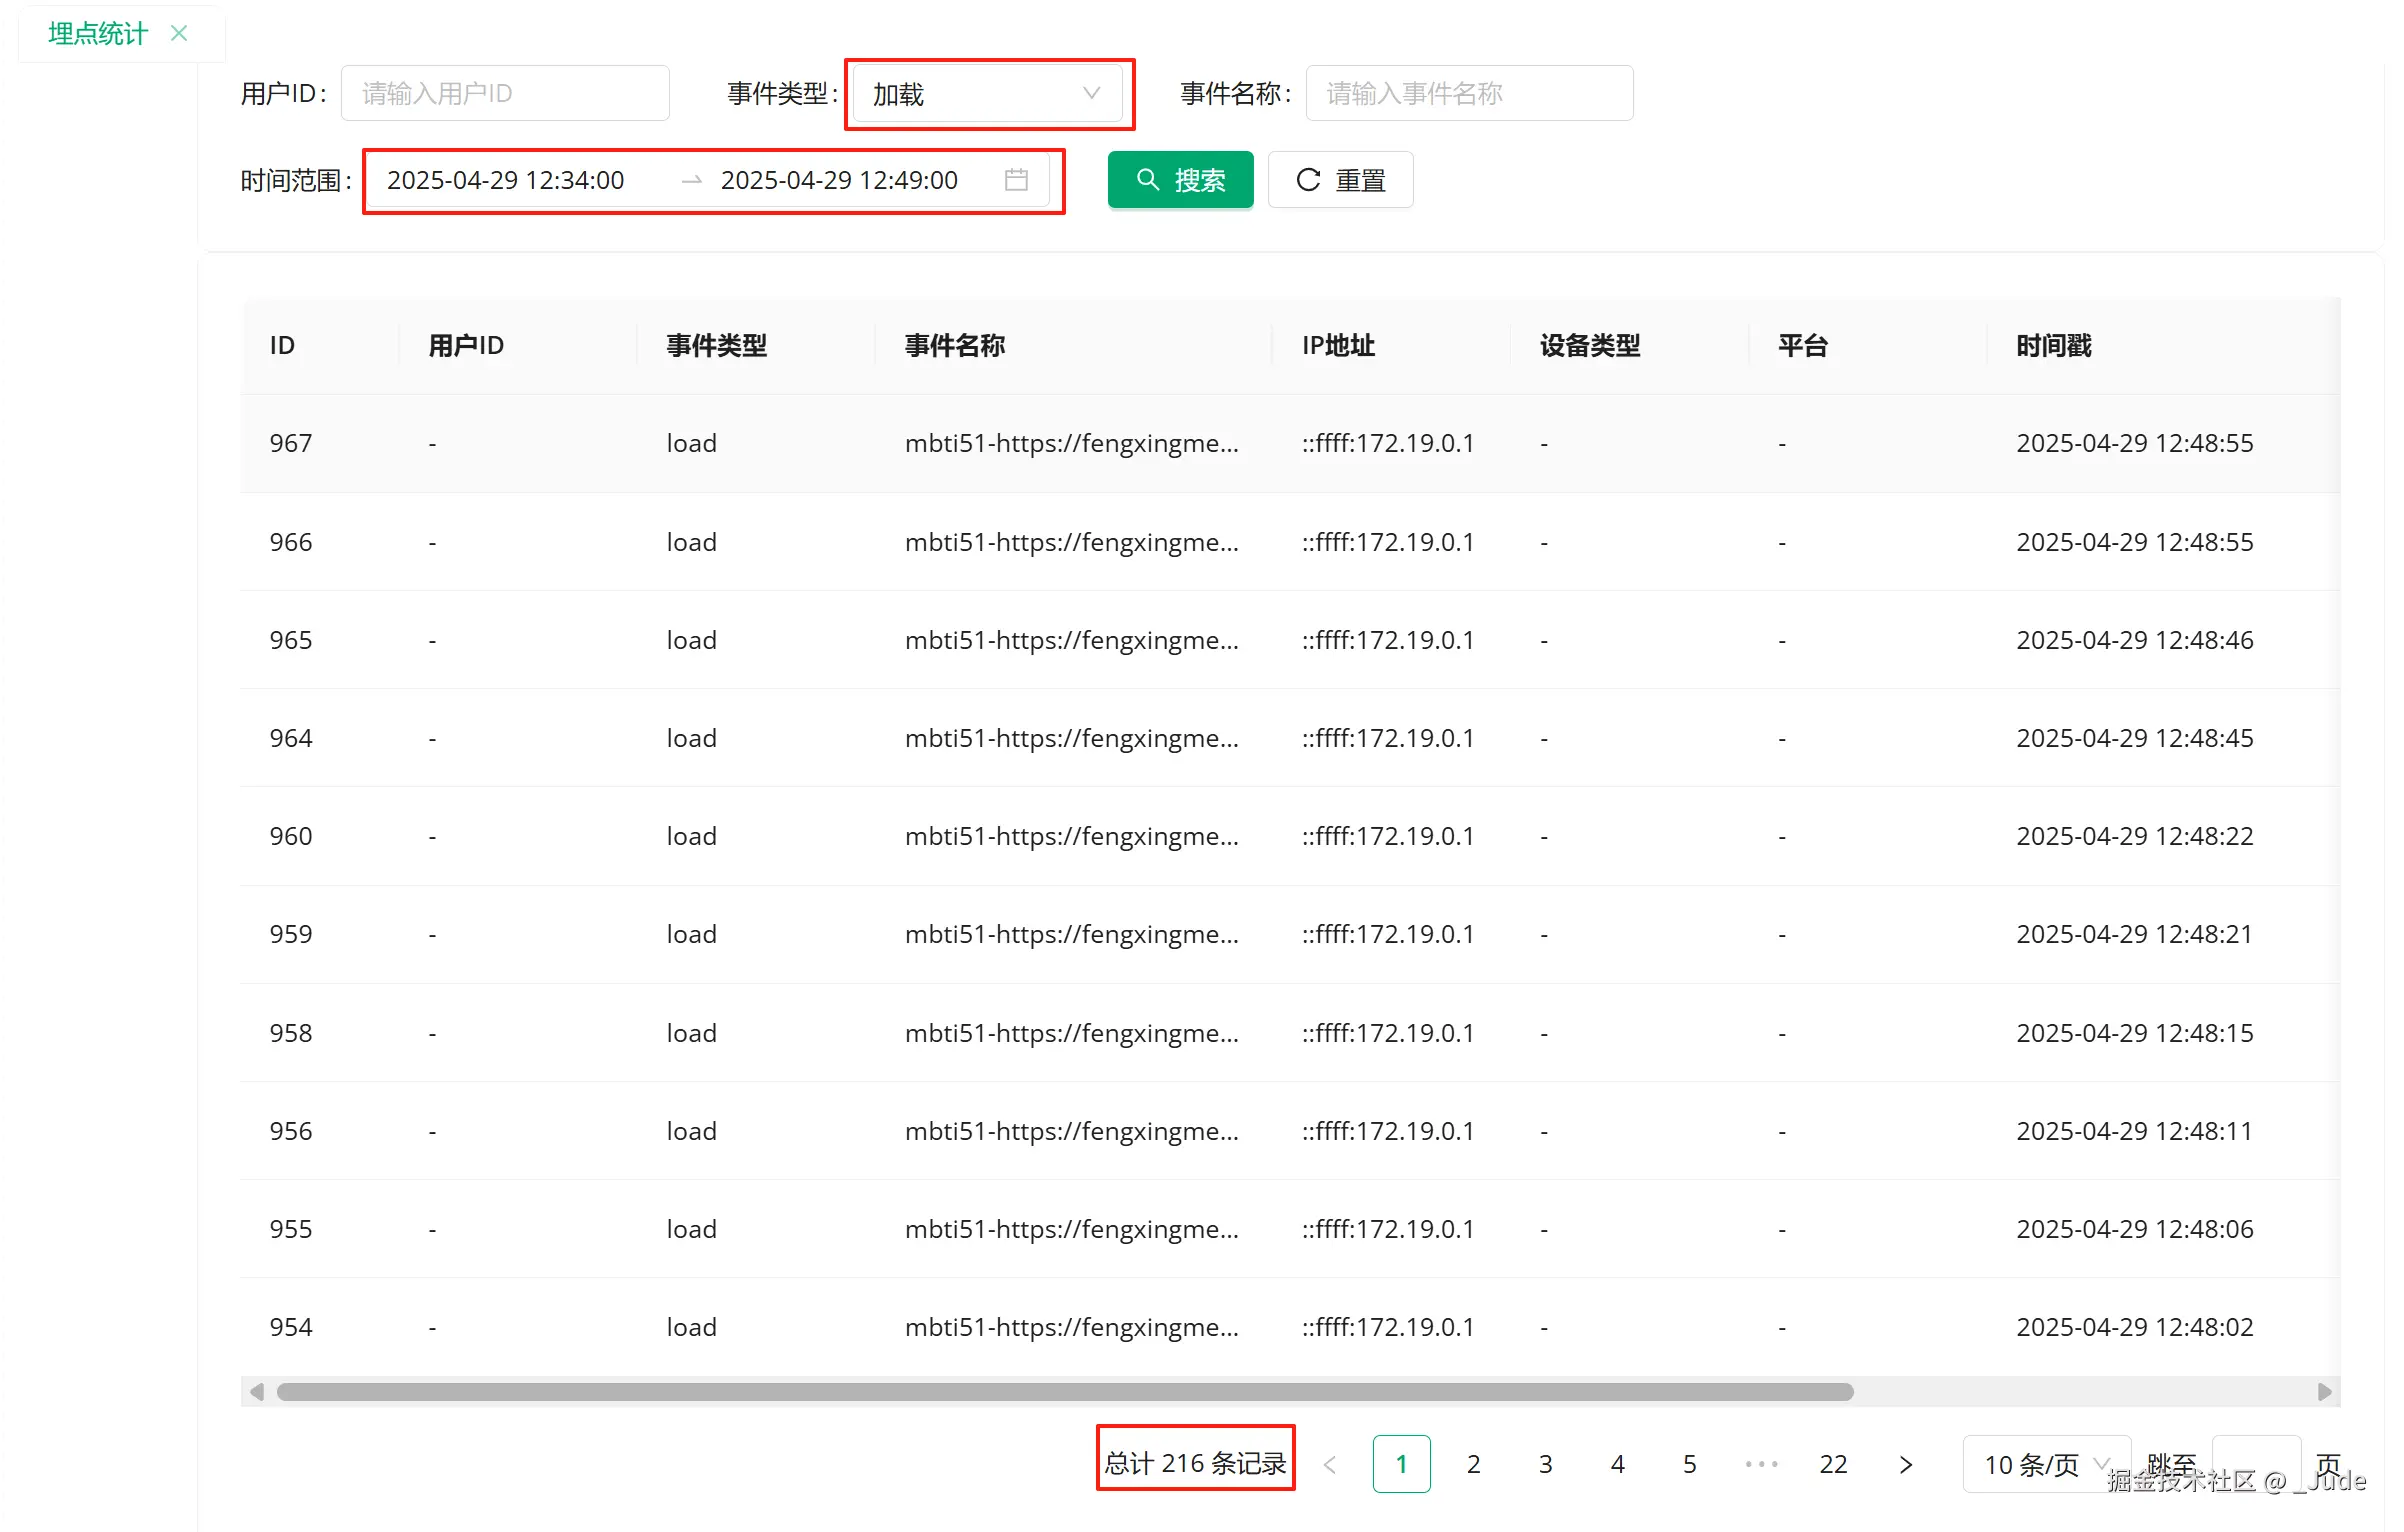Click the 重置 reset button

point(1340,180)
